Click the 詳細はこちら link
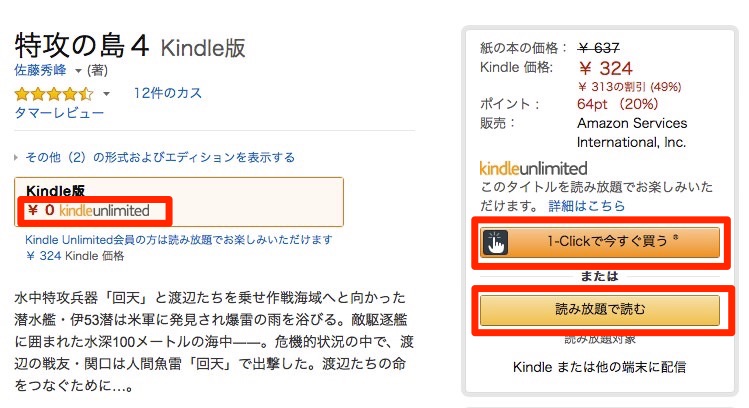The image size is (749, 408). pyautogui.click(x=586, y=205)
